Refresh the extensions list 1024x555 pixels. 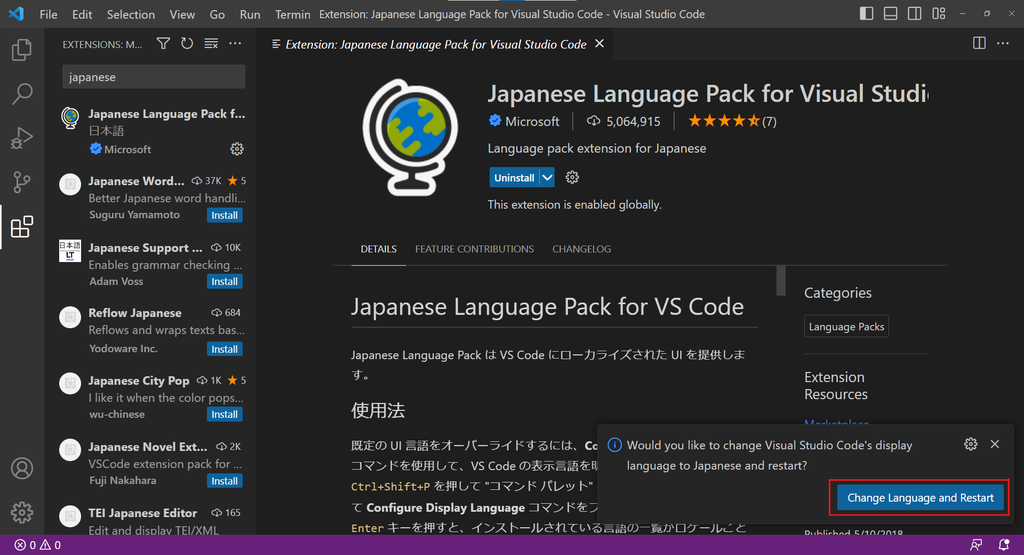click(x=187, y=44)
